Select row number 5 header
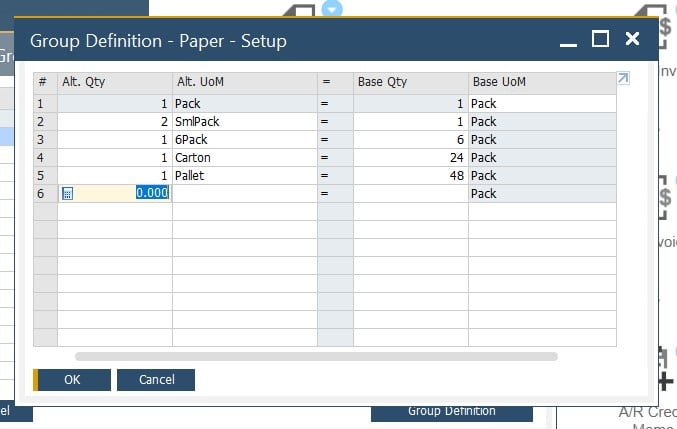 point(45,176)
